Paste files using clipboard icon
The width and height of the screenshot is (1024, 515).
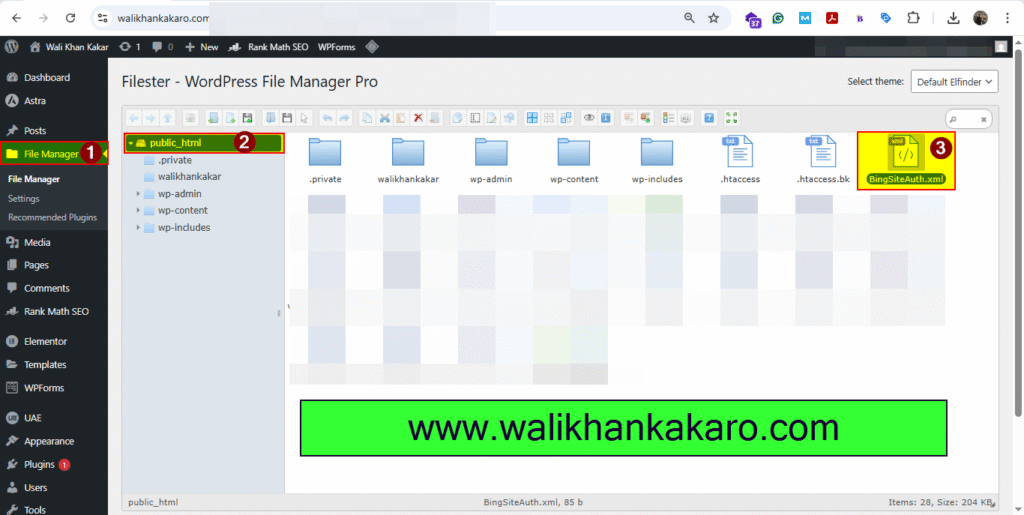tap(401, 118)
